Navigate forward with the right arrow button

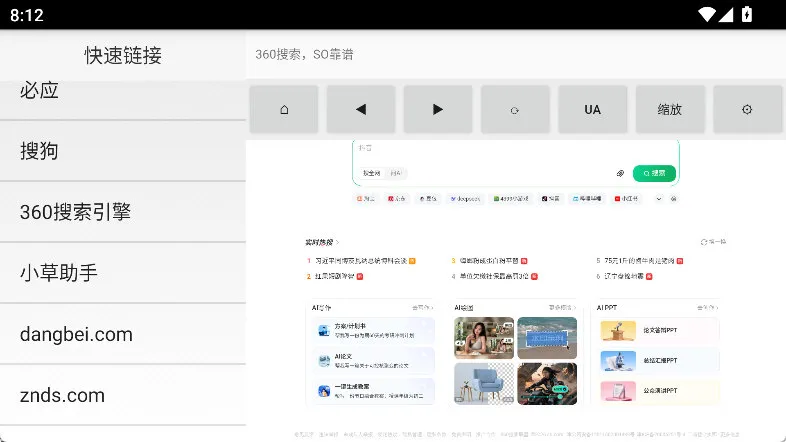[x=438, y=109]
